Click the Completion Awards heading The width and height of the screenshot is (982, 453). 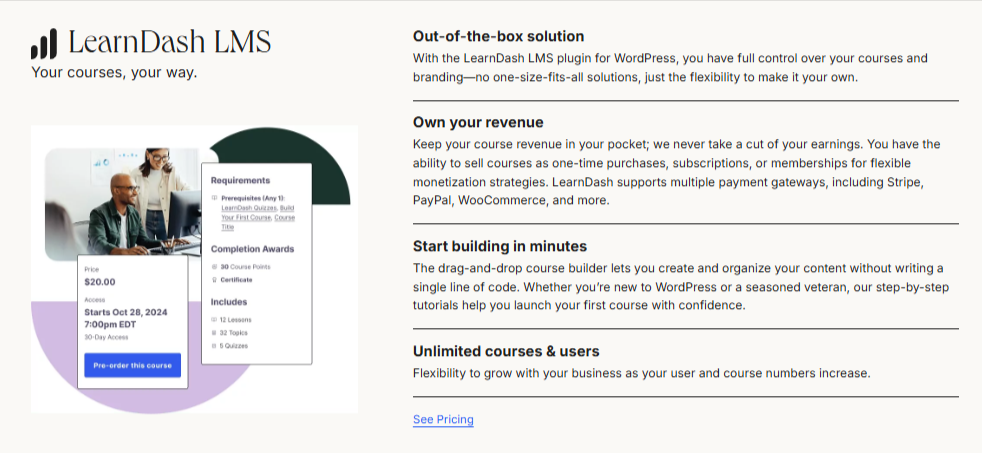point(252,249)
